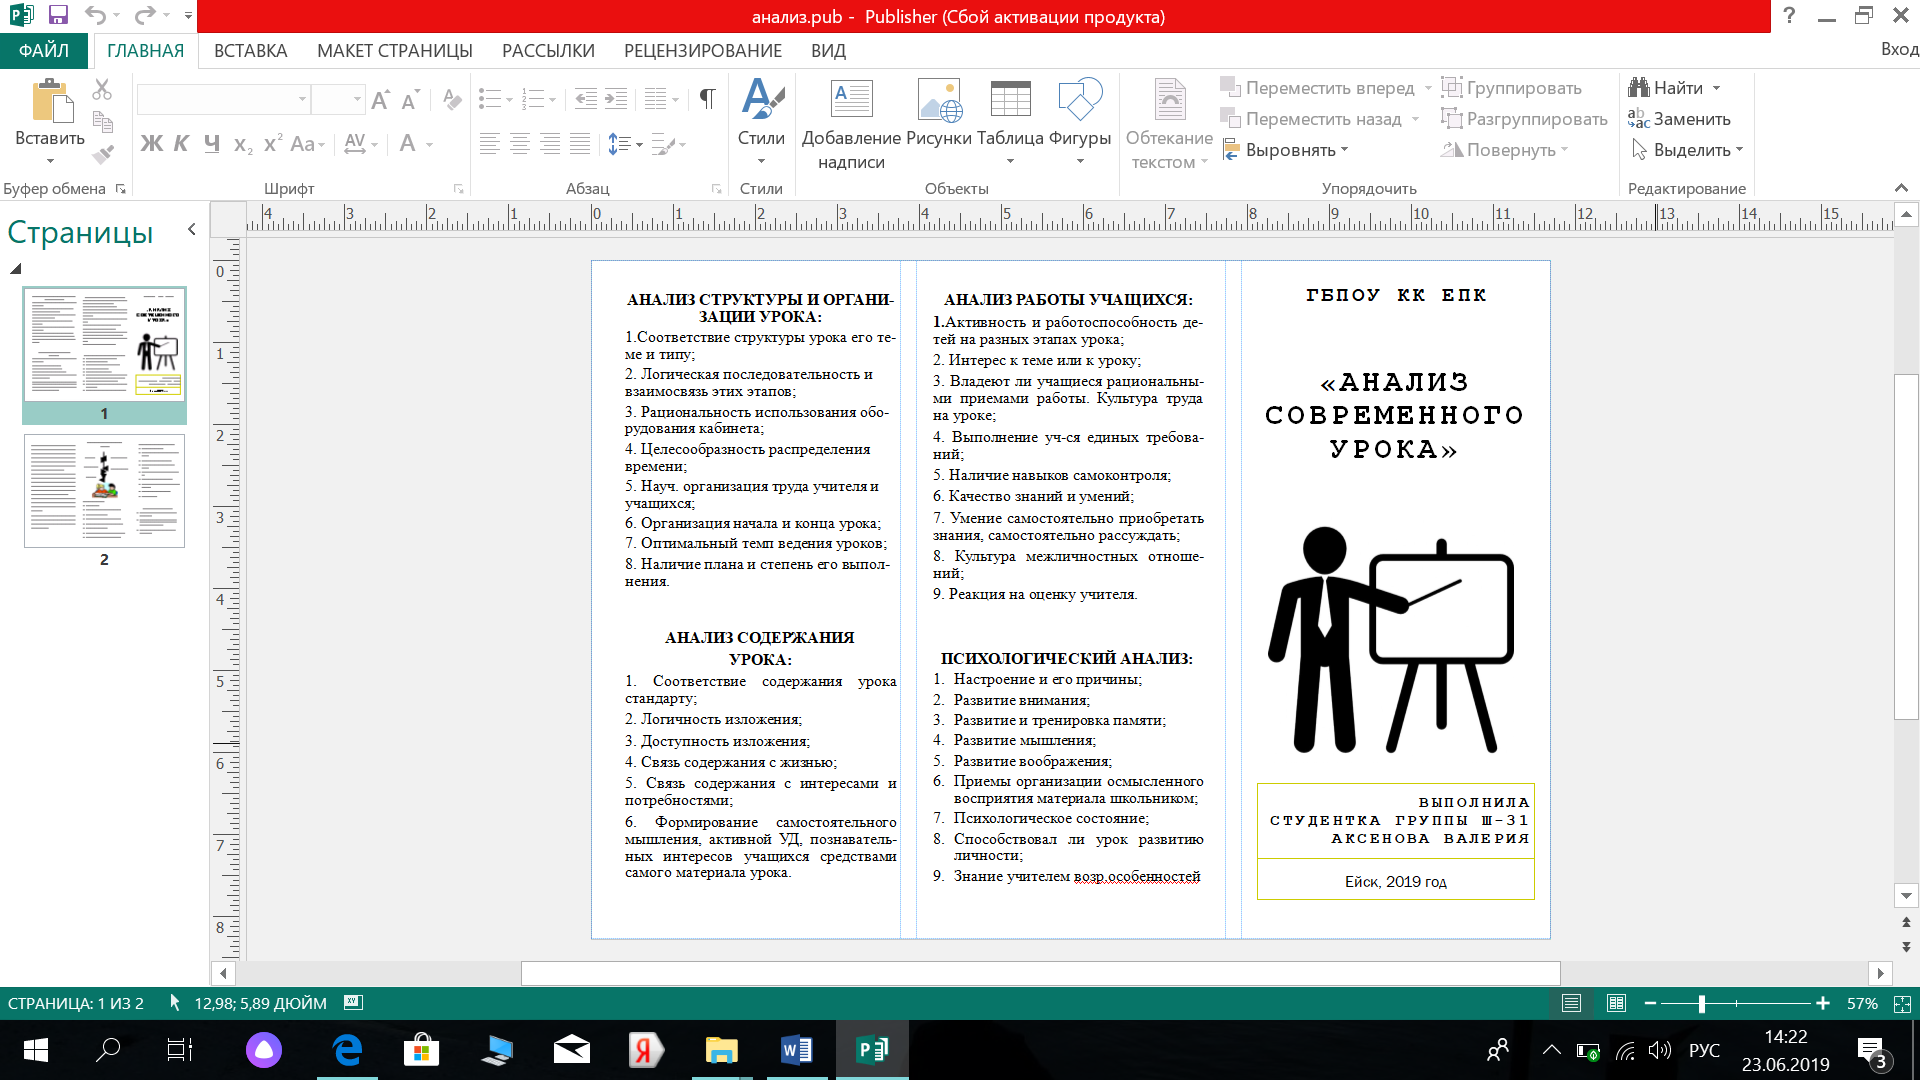Switch to the ВСТАВКА tab

[250, 50]
